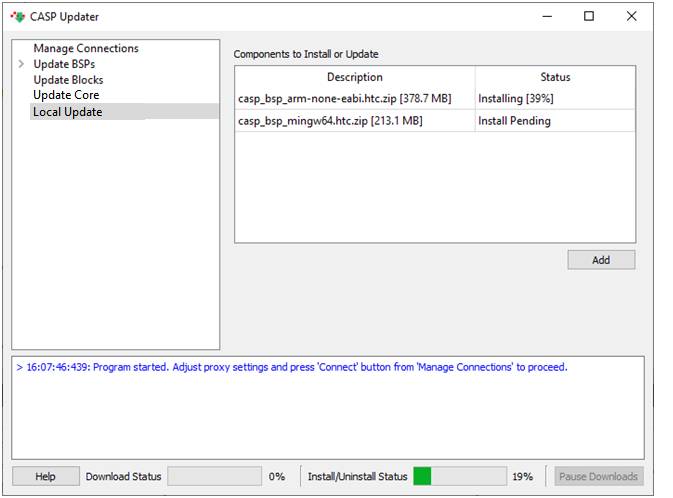
Task: Click the Description column header
Action: tap(354, 77)
